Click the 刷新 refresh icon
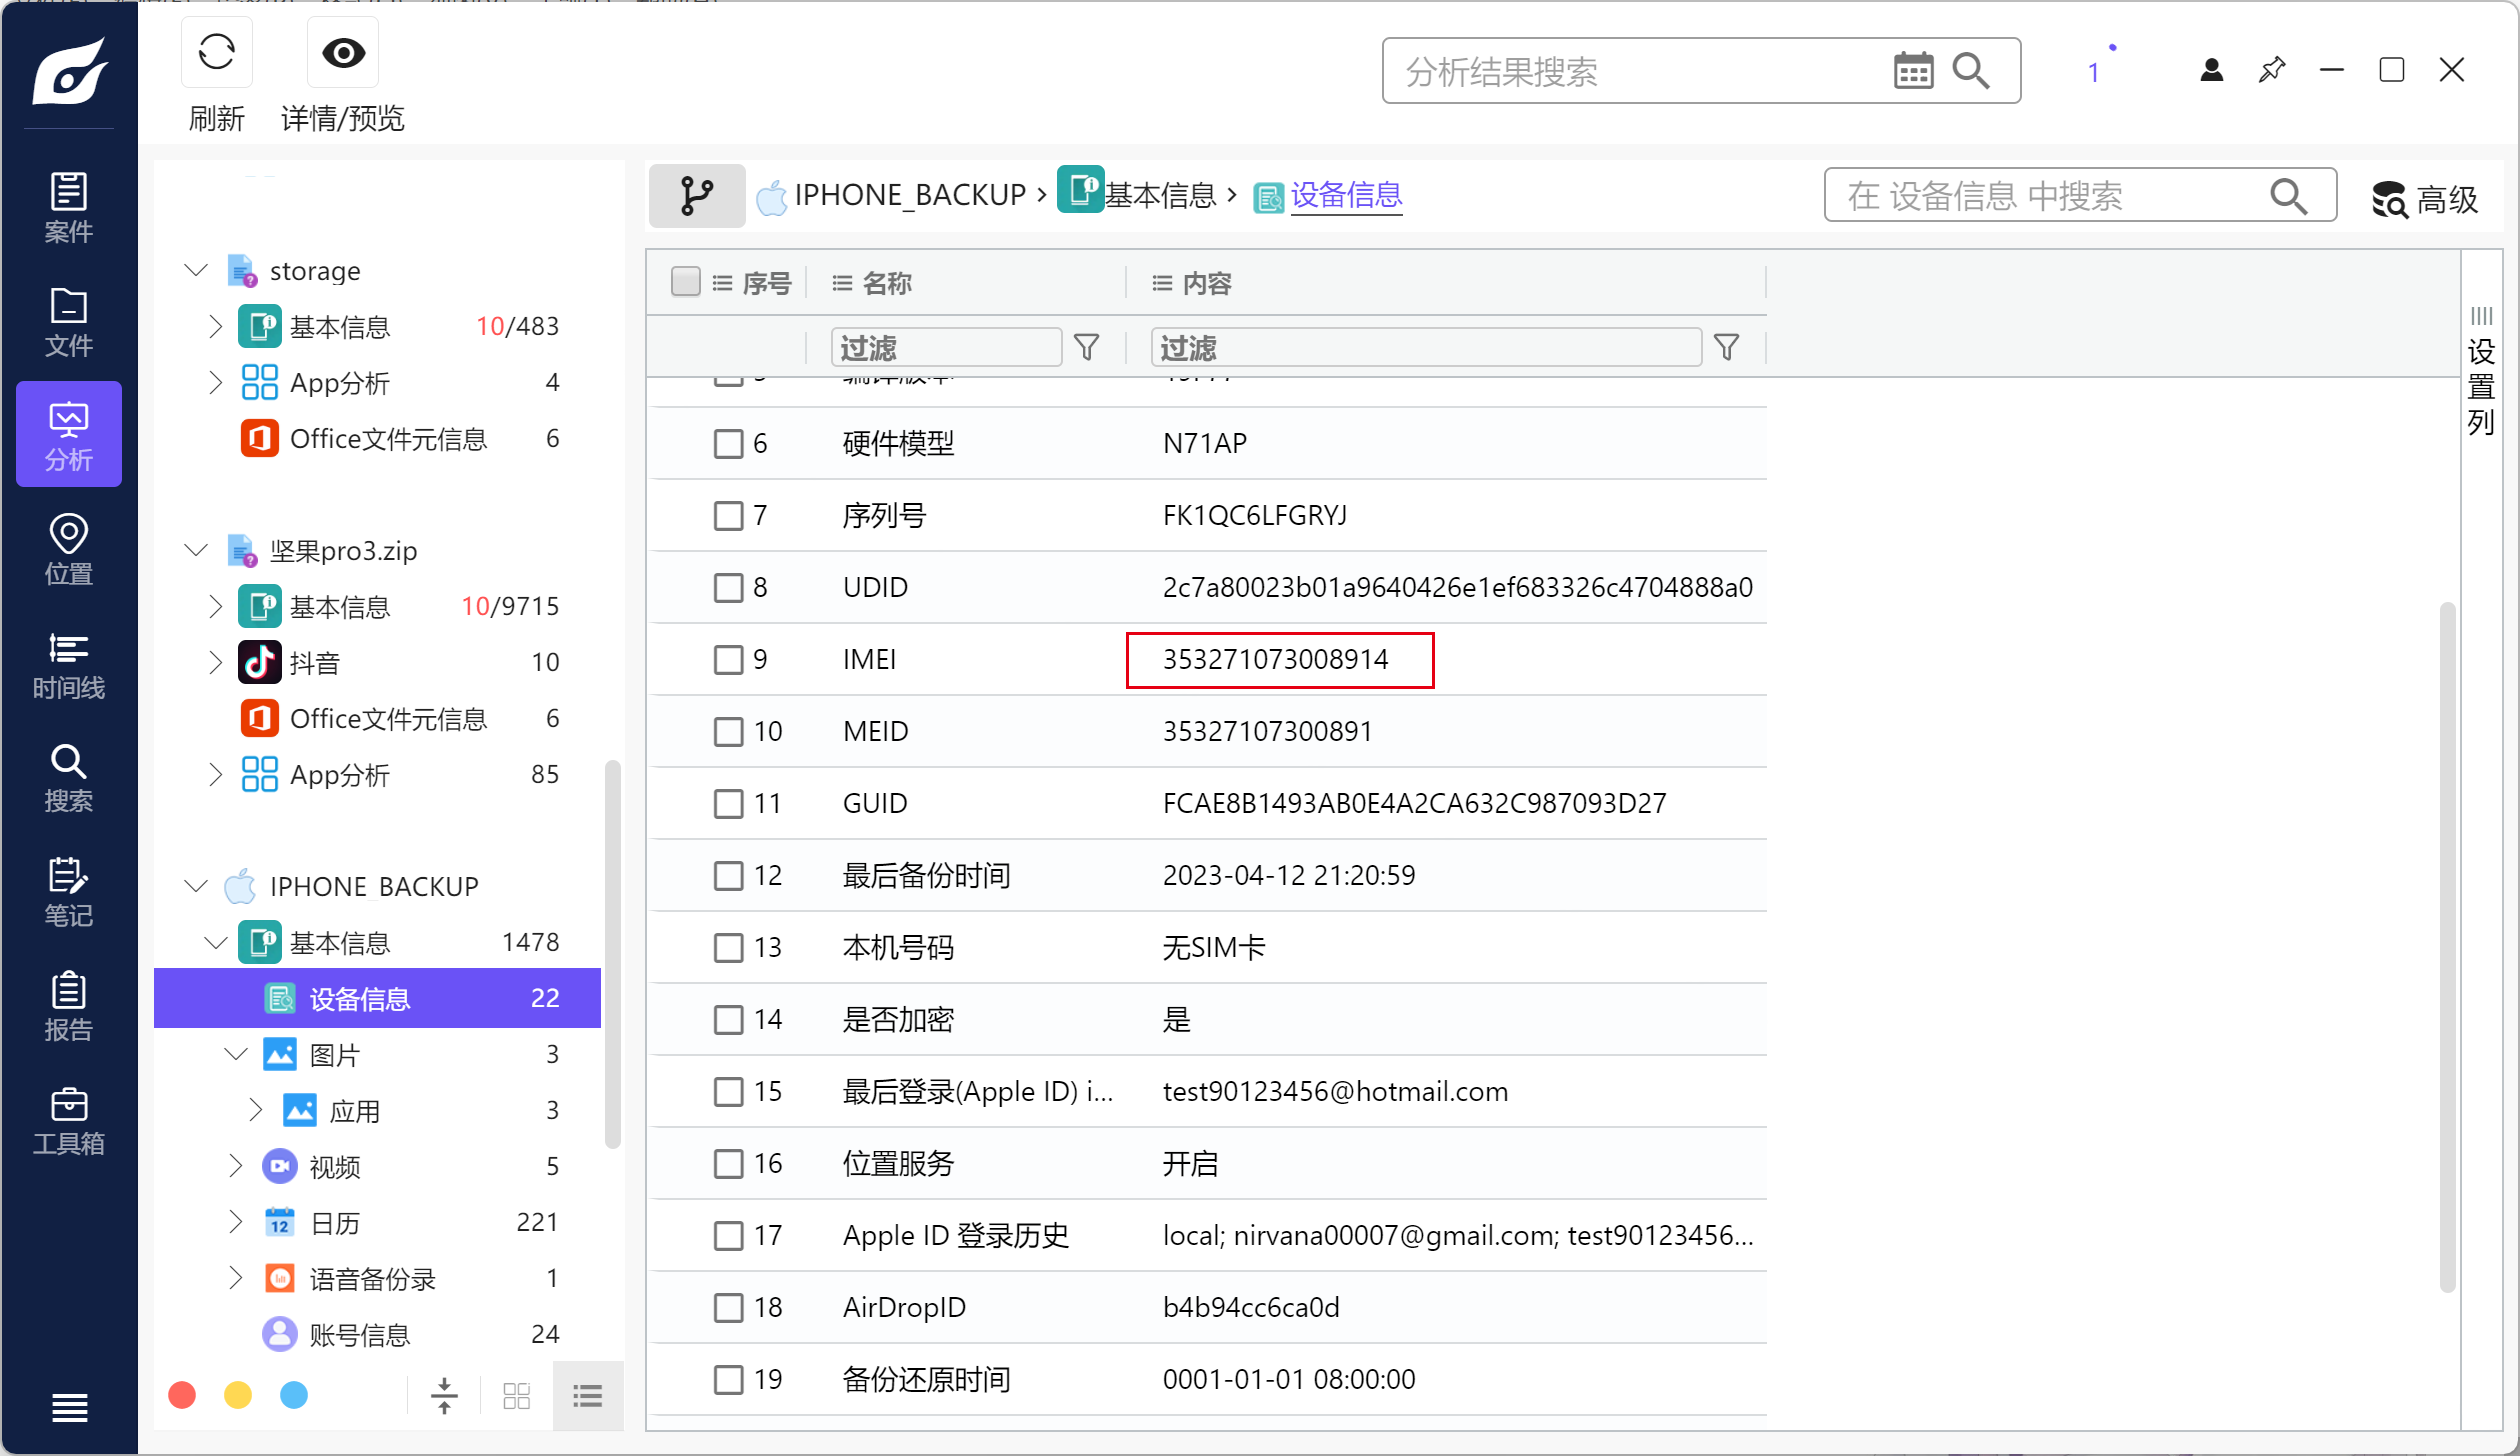 tap(216, 52)
